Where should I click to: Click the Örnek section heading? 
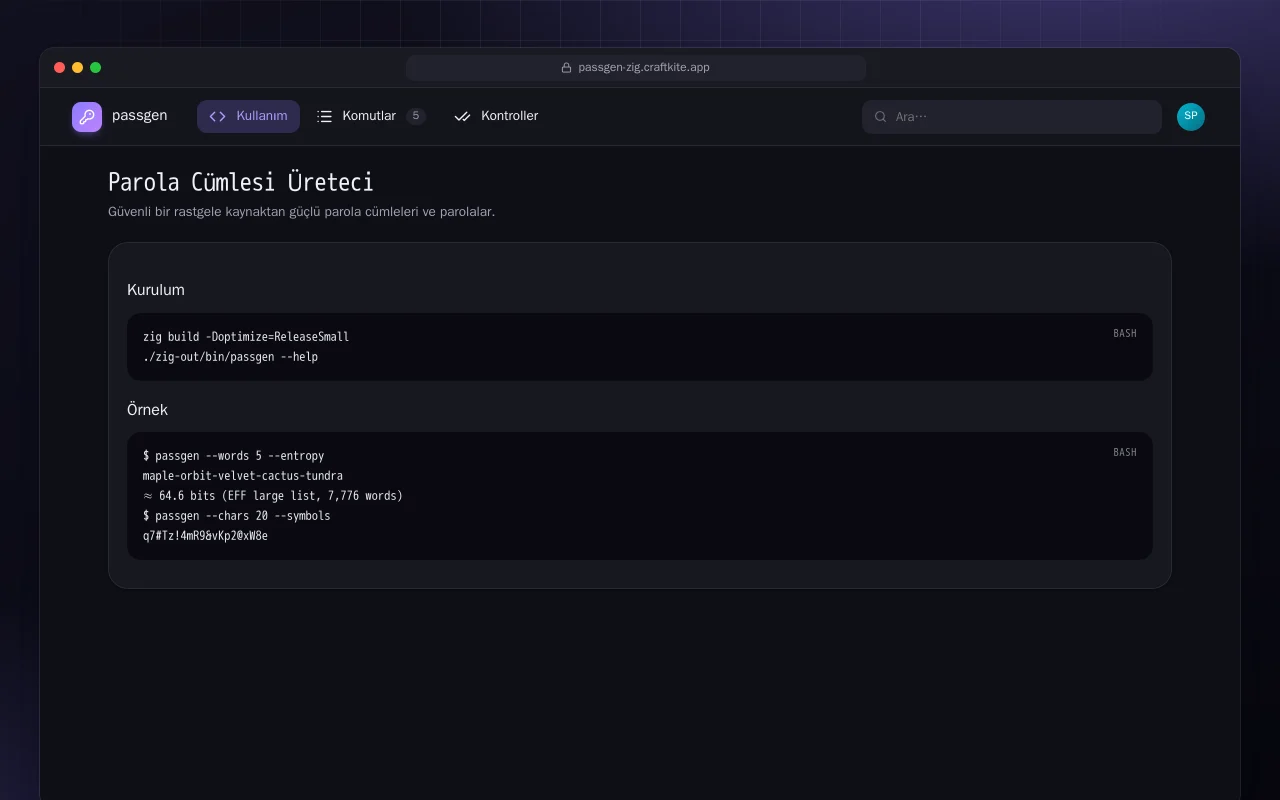(x=148, y=410)
